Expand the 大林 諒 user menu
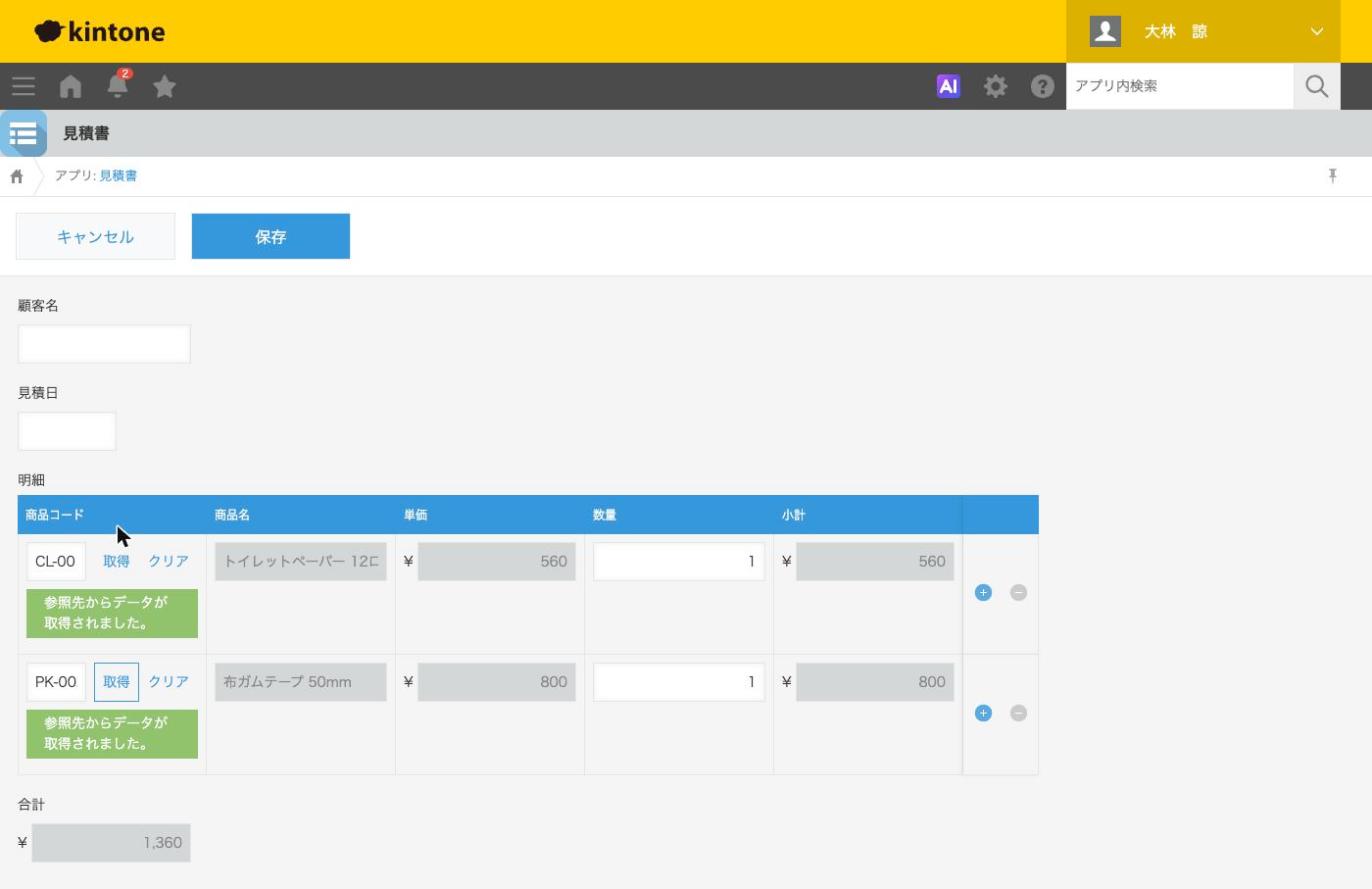Screen dimensions: 1372x889 click(x=1317, y=32)
